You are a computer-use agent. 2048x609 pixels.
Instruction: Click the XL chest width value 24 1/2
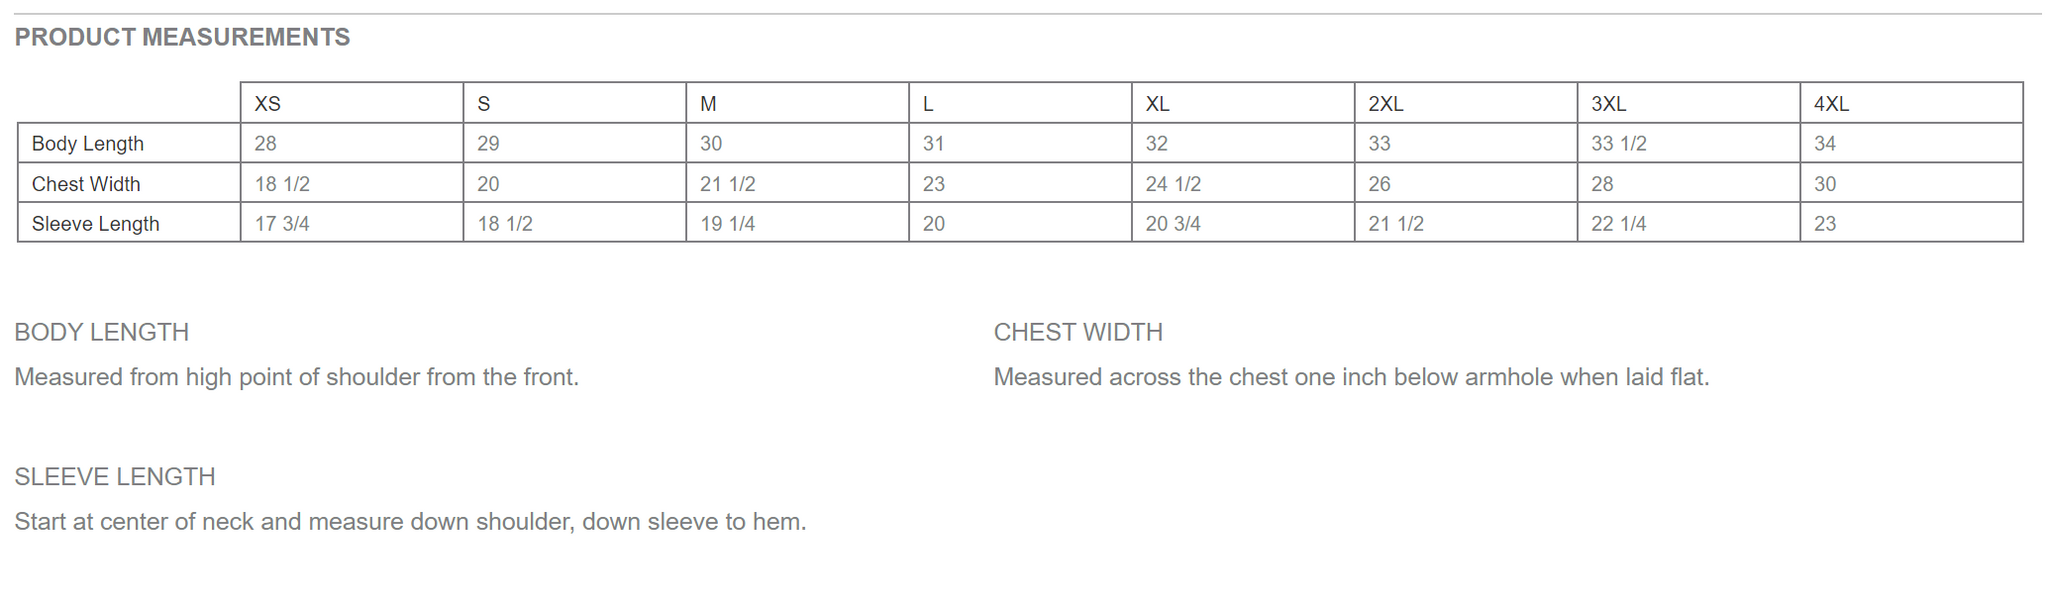1173,184
